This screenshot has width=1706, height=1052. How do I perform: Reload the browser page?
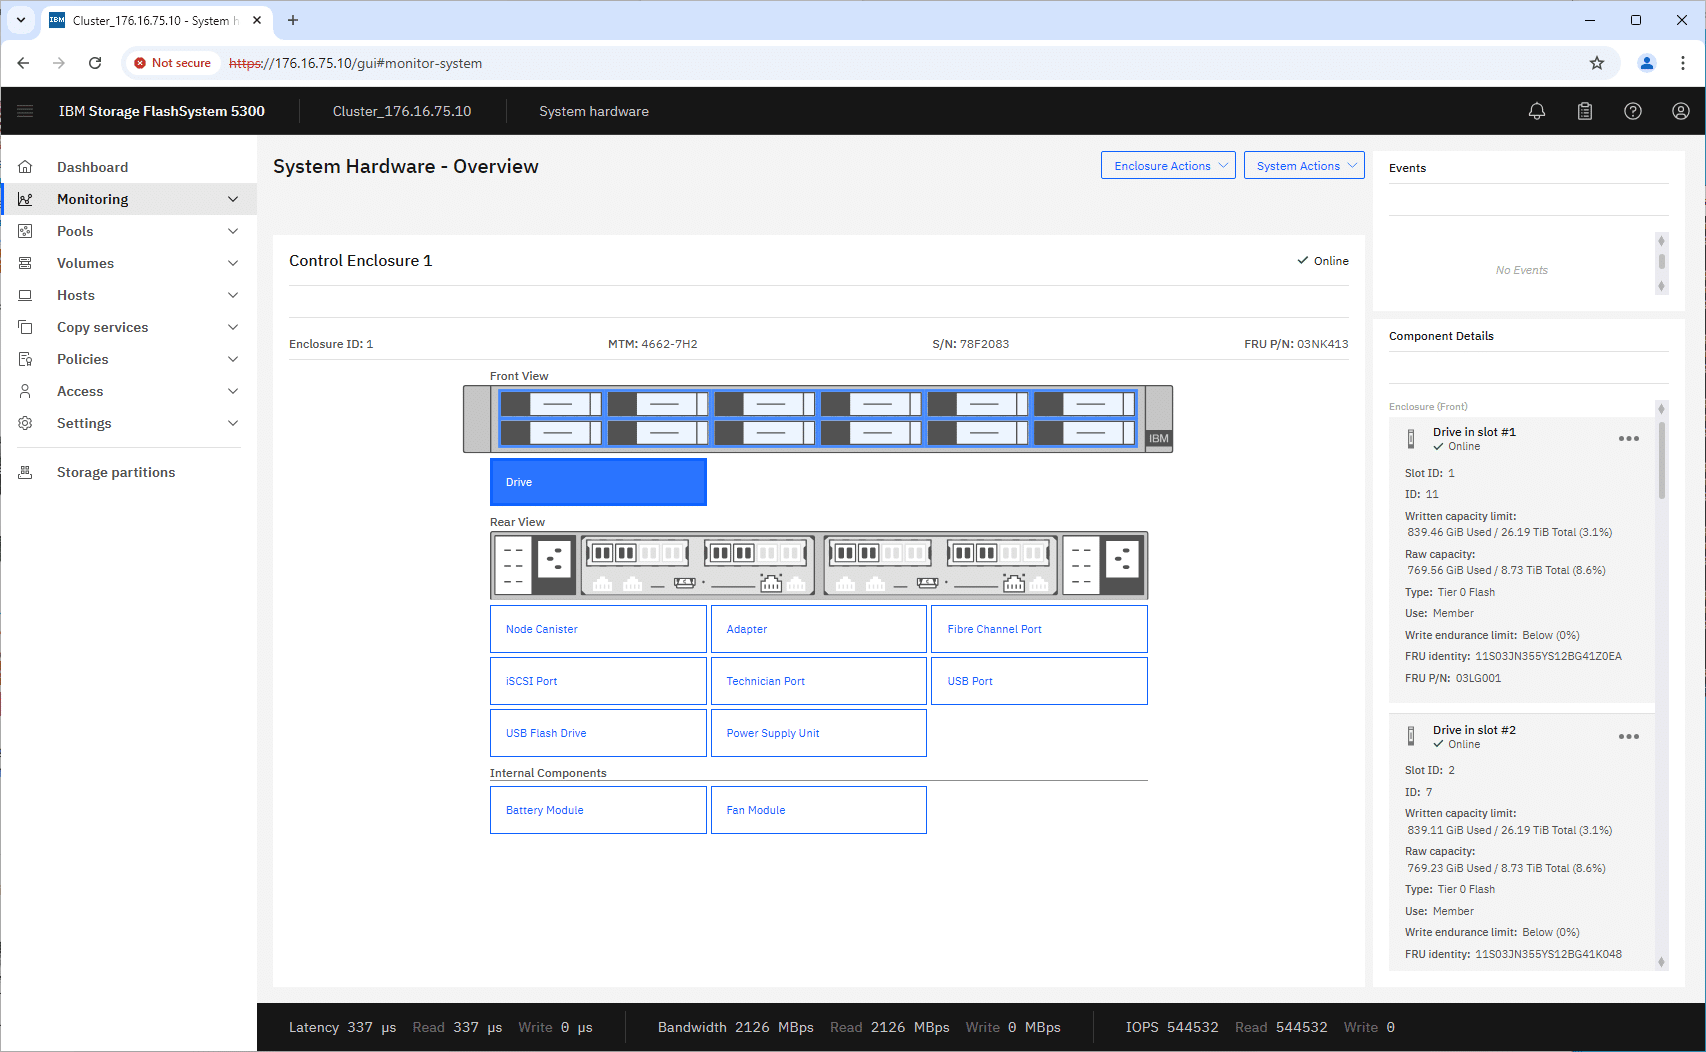click(95, 63)
